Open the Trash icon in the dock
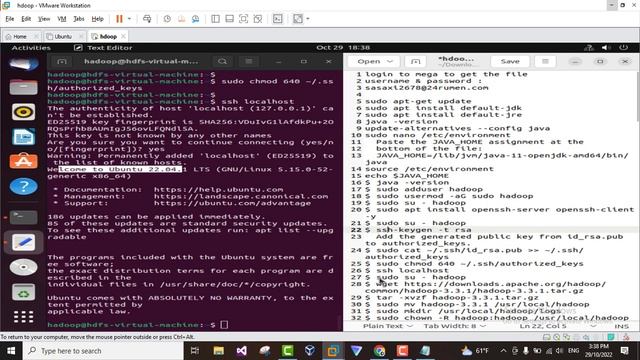Image resolution: width=640 pixels, height=360 pixels. coord(23,292)
